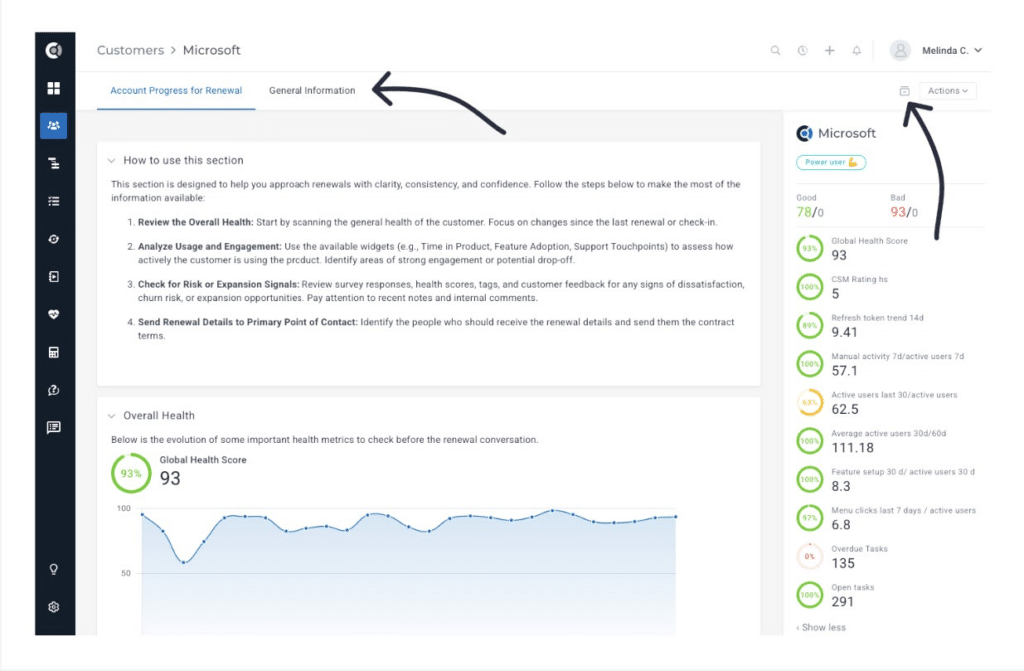Viewport: 1024px width, 671px height.
Task: Click the Global Health Score circular gauge
Action: (x=131, y=473)
